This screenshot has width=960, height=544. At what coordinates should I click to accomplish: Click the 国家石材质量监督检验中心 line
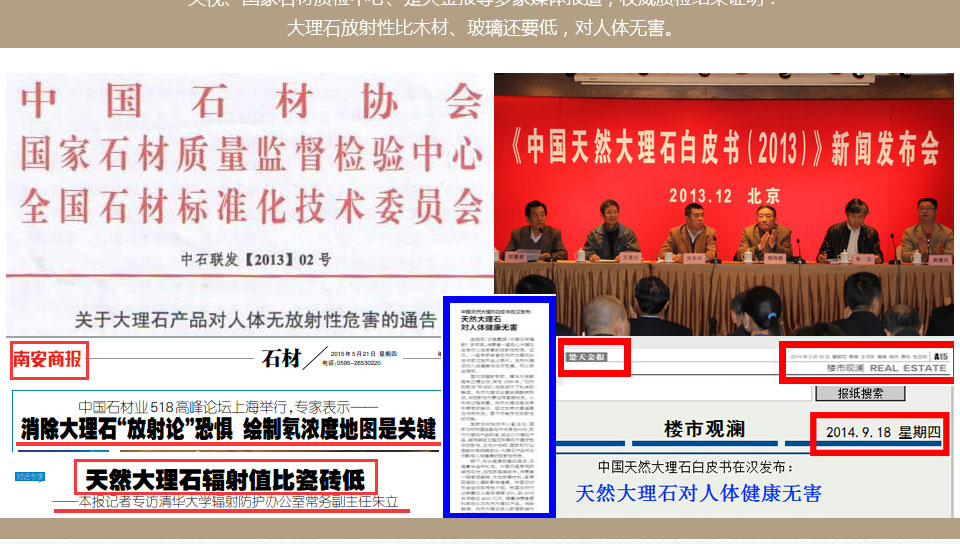point(251,153)
